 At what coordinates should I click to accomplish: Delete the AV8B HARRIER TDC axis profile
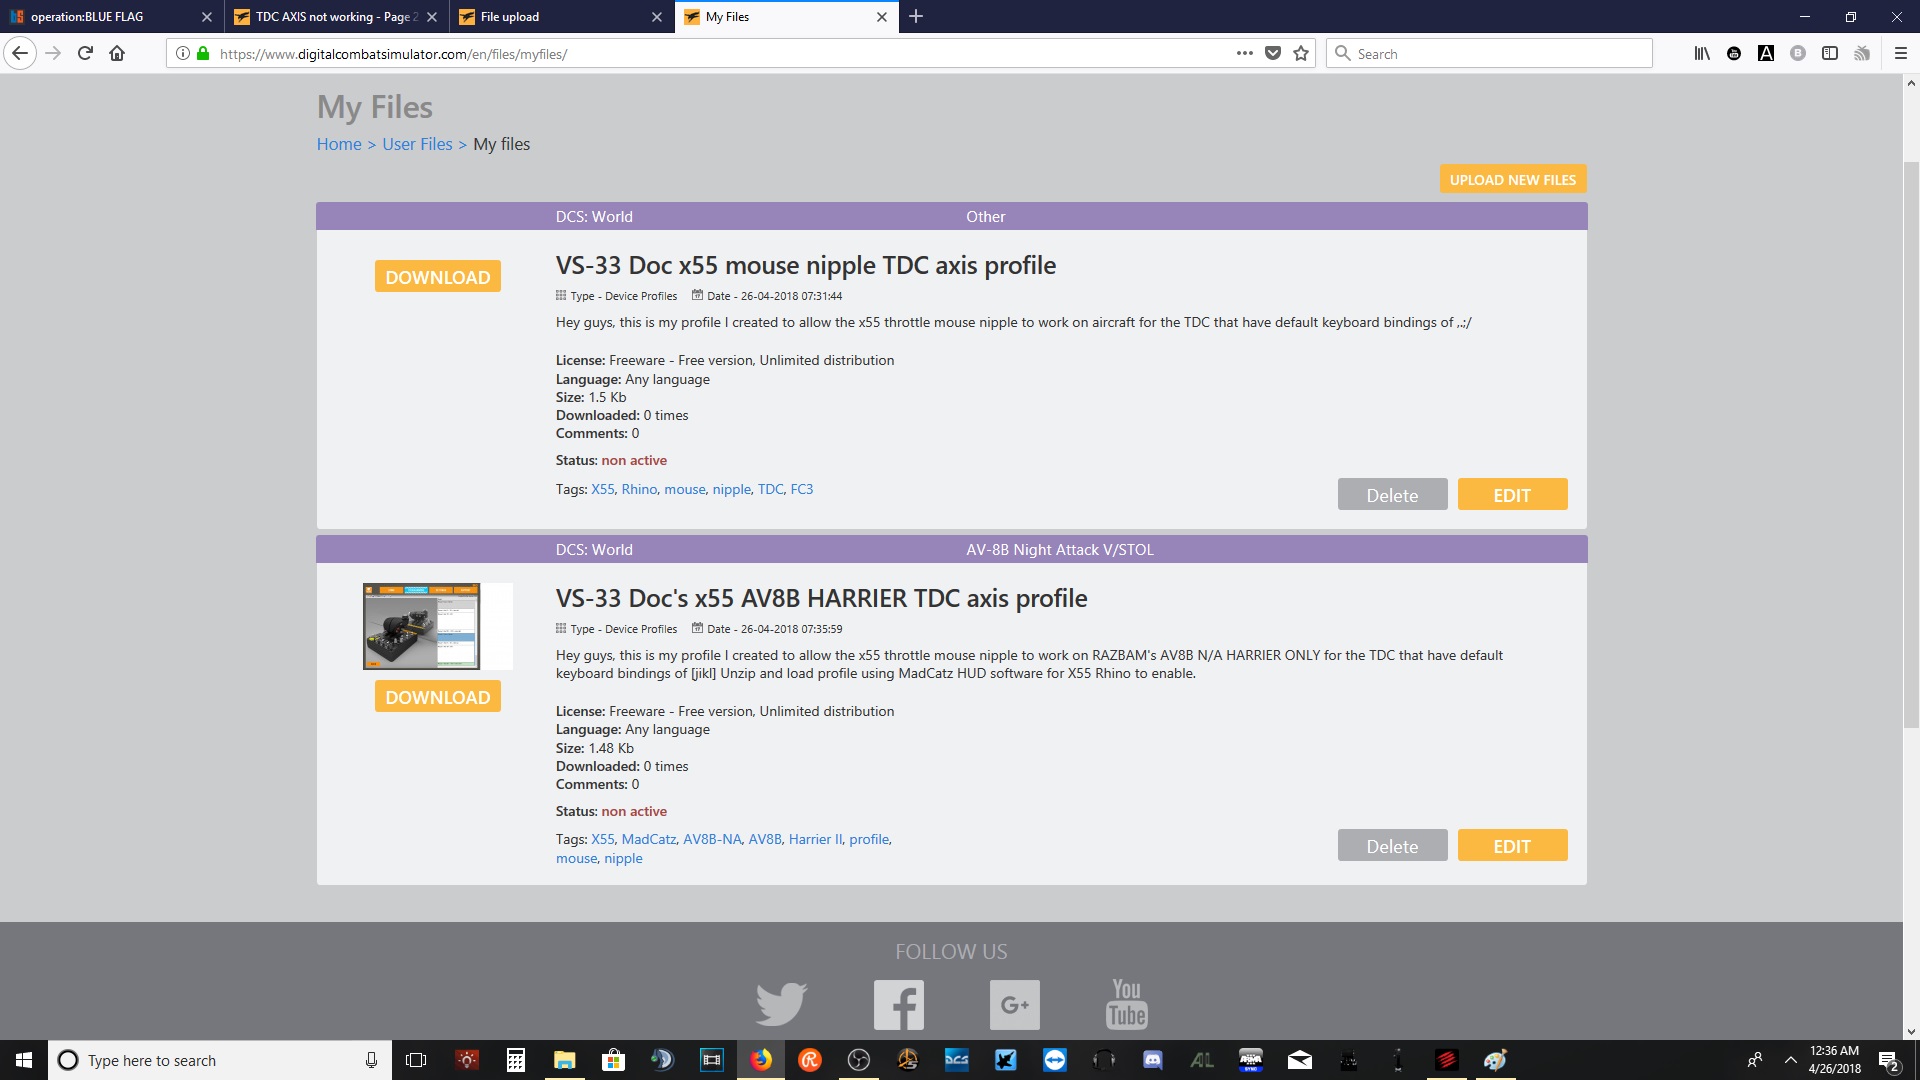[1392, 846]
